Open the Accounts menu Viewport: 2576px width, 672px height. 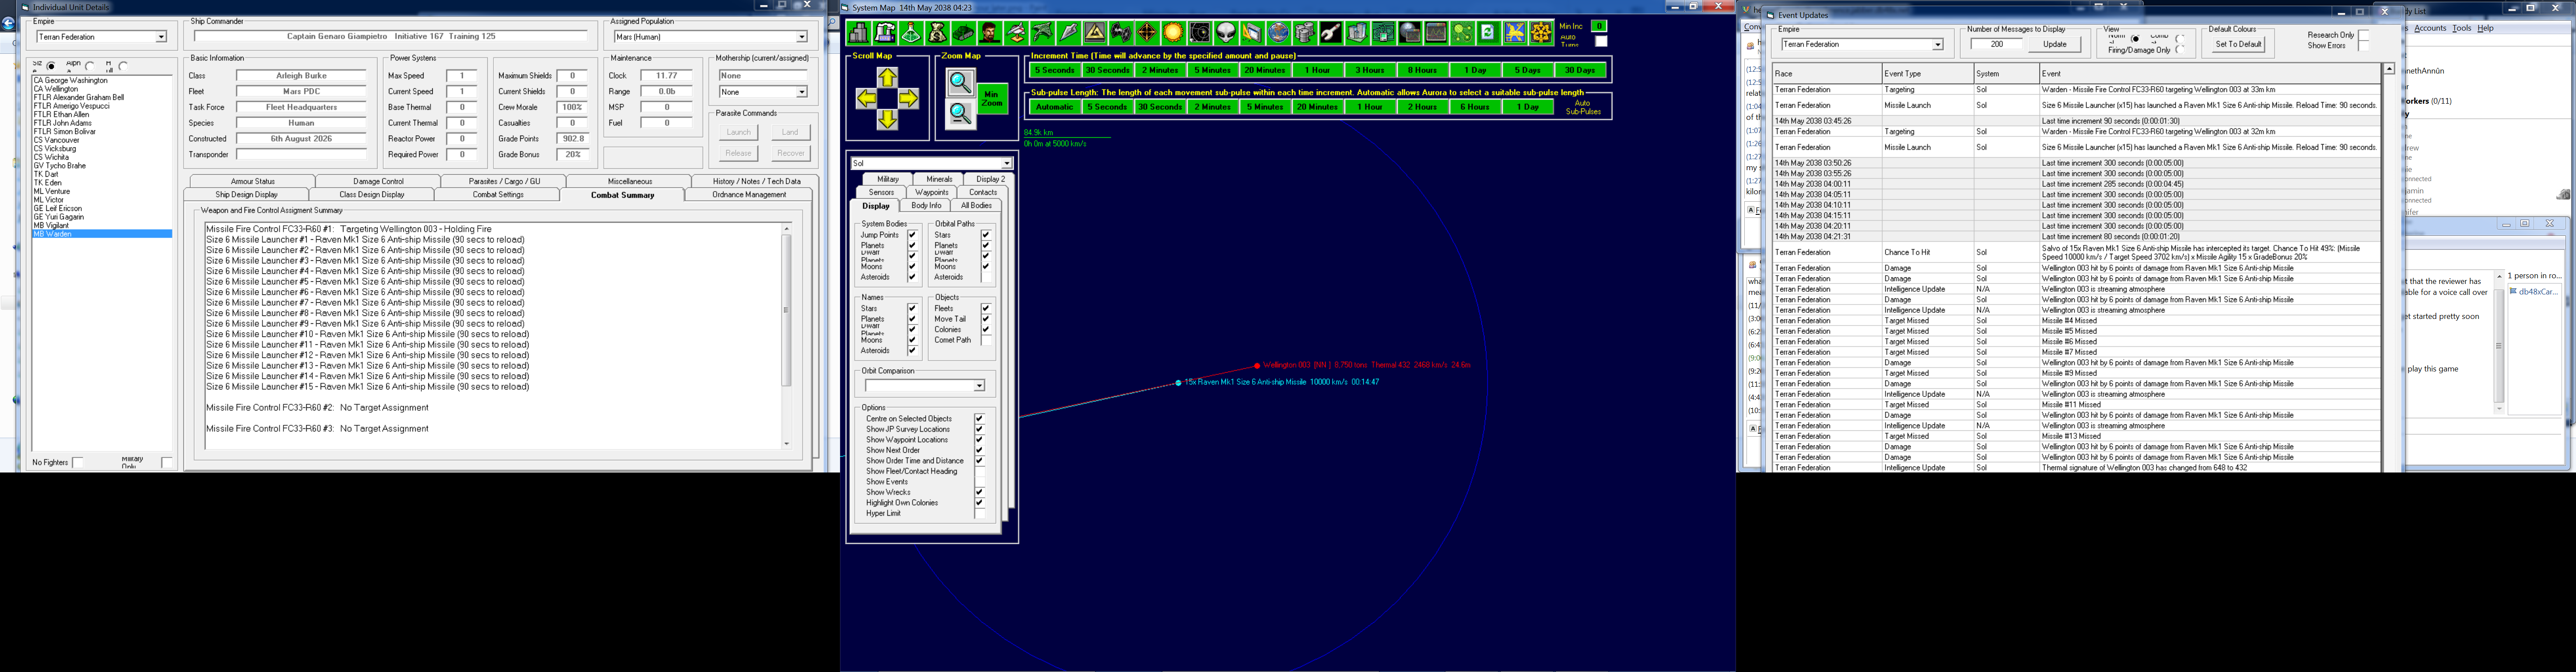[x=2430, y=28]
